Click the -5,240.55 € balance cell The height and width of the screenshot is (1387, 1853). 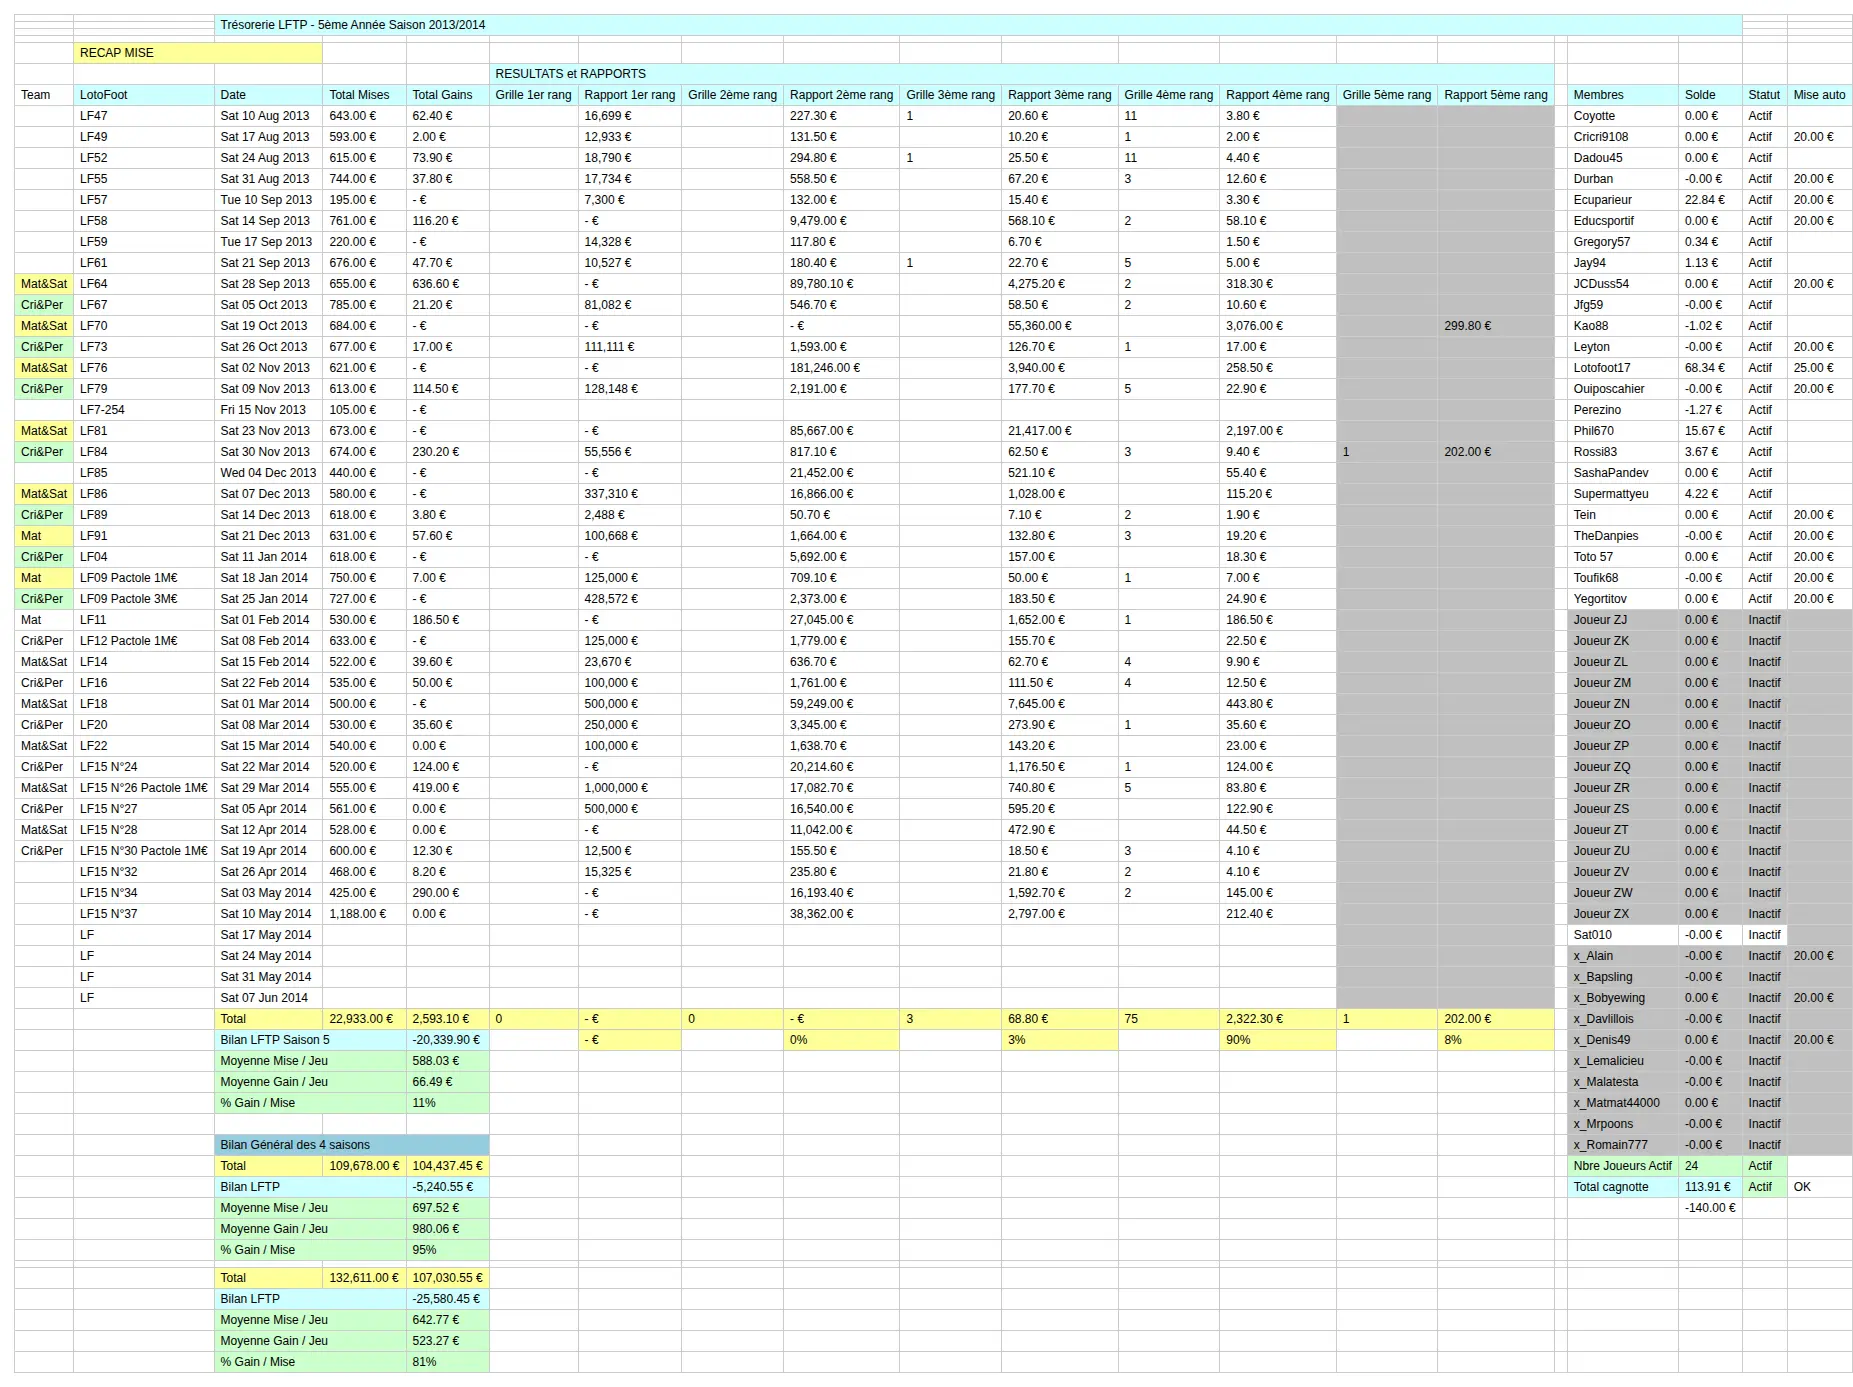coord(448,1187)
